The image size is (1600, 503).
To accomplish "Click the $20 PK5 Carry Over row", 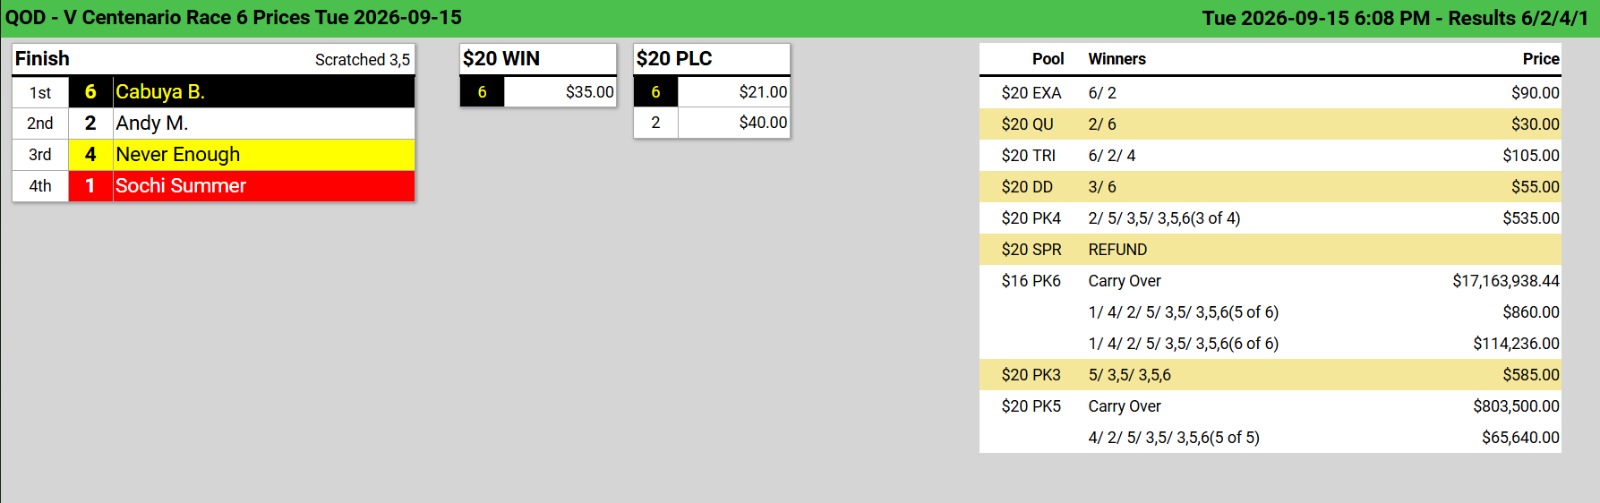I will click(1270, 406).
